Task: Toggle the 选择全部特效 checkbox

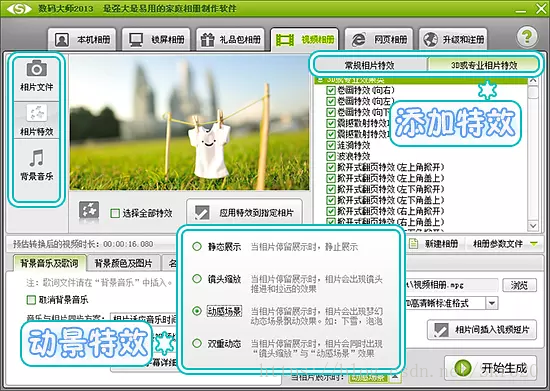Action: click(x=115, y=213)
